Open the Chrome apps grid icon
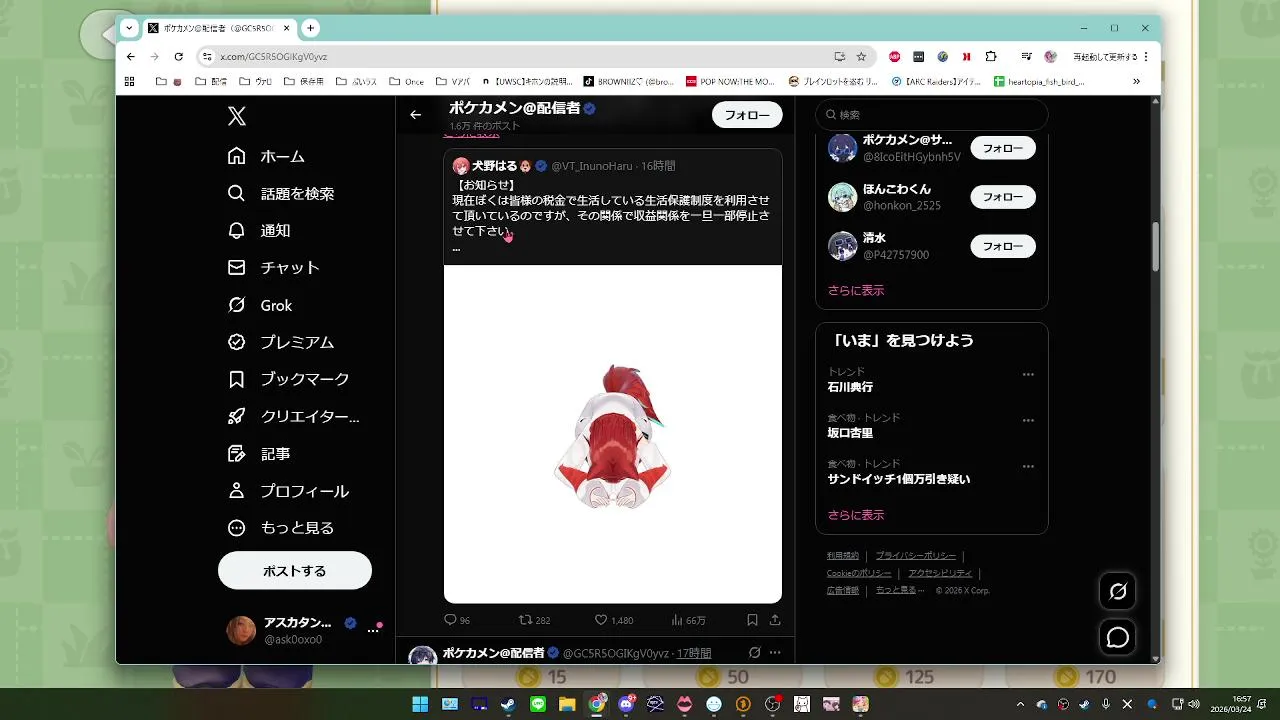1280x720 pixels. click(129, 82)
